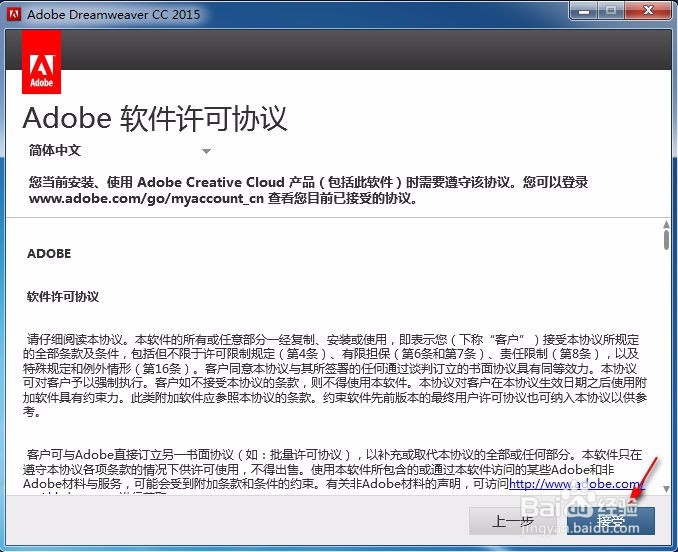
Task: Click the 上一步 back button
Action: (x=513, y=520)
